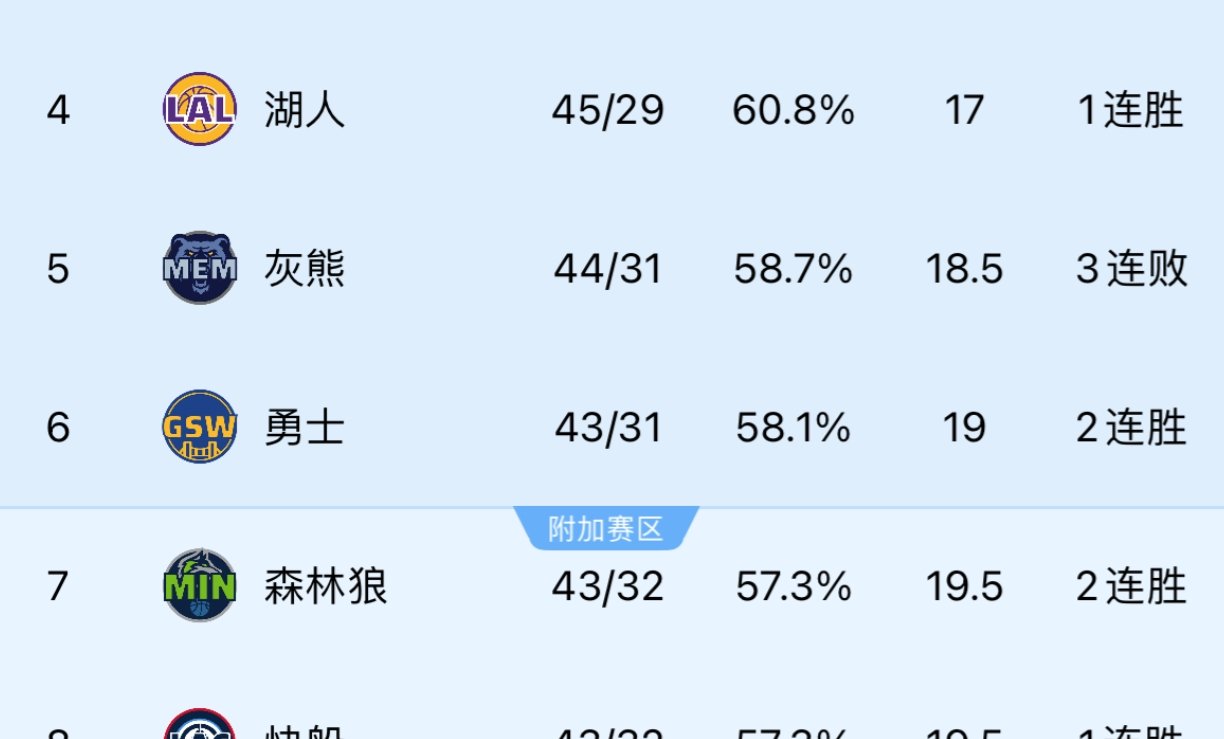Click the 1连胜 streak label for Lakers
Viewport: 1224px width, 739px height.
coord(1130,111)
